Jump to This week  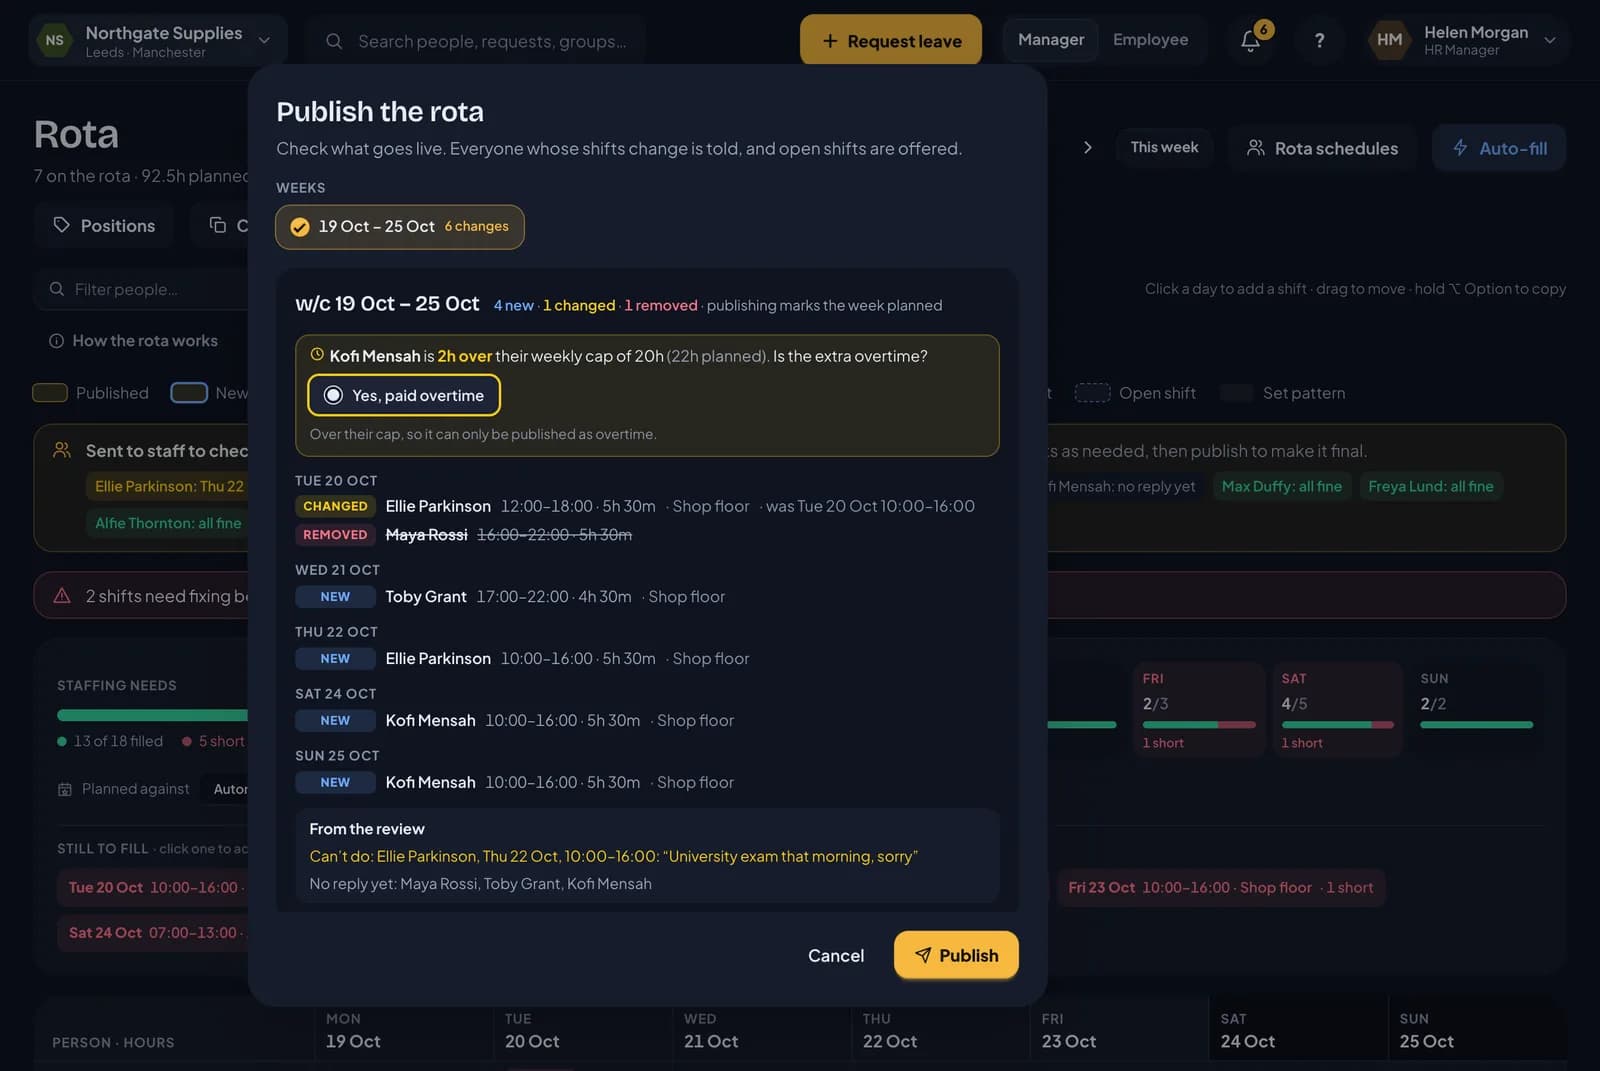1164,147
